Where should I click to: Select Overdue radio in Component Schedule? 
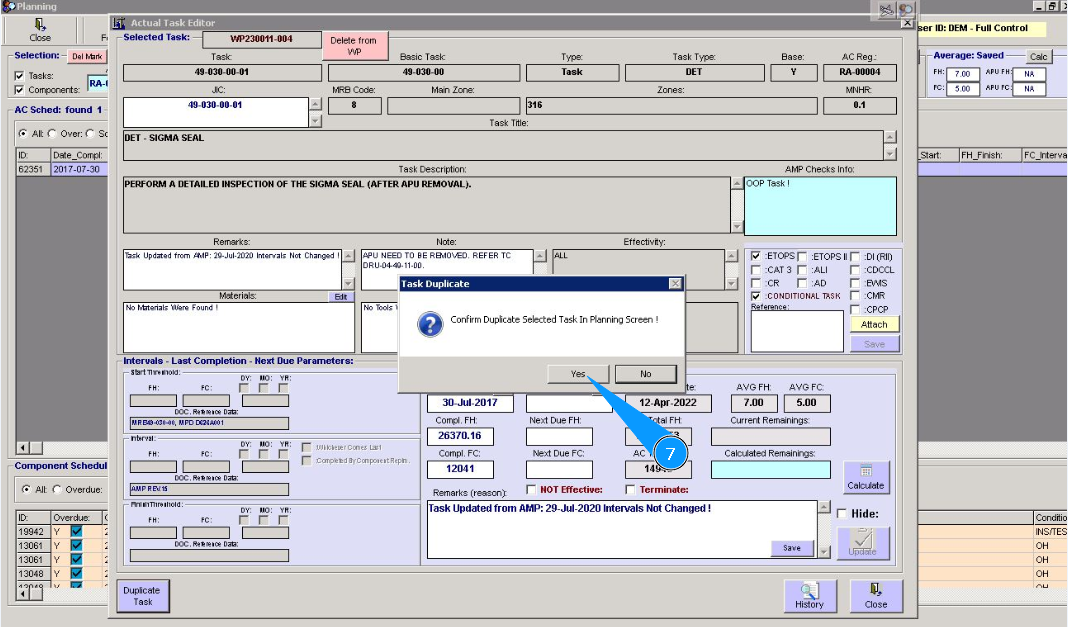coord(57,489)
